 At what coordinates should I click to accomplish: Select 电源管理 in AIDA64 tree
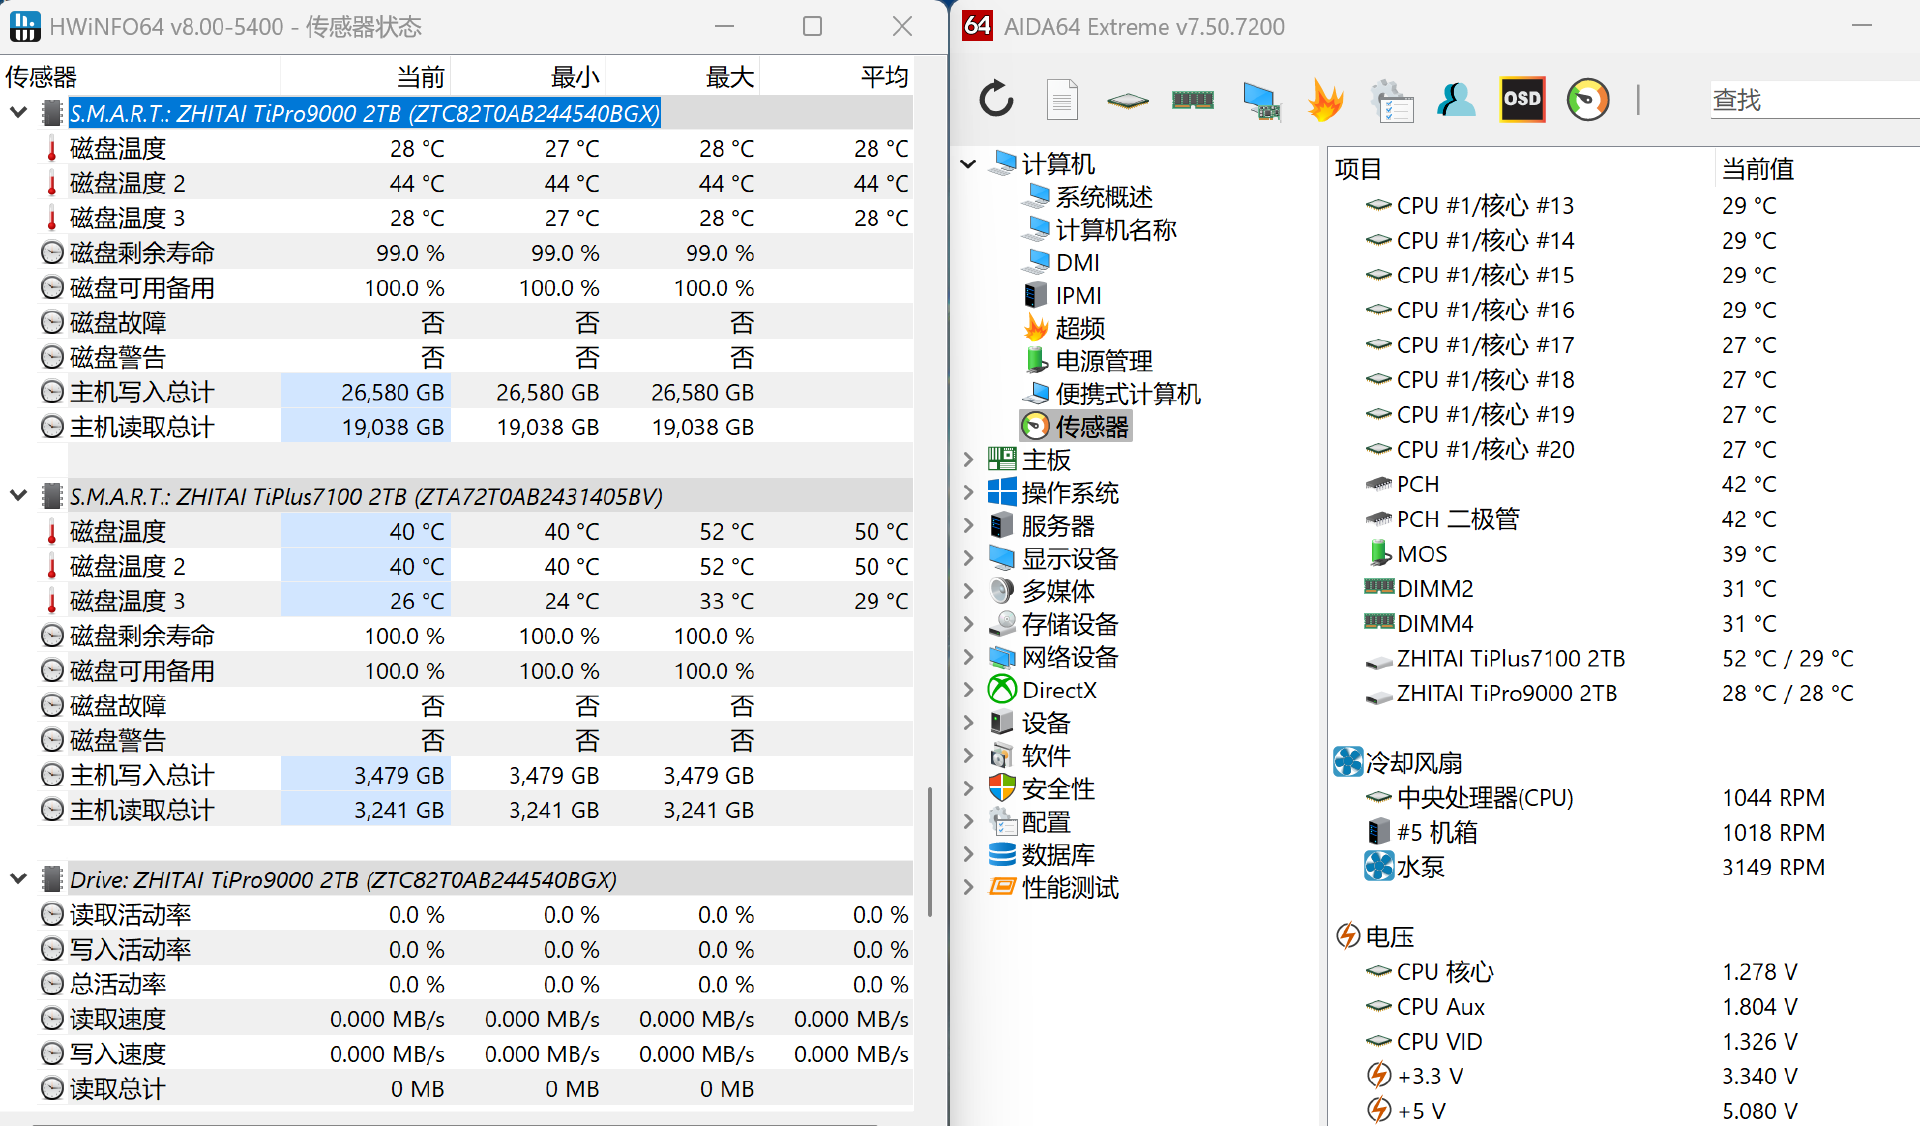pyautogui.click(x=1104, y=360)
